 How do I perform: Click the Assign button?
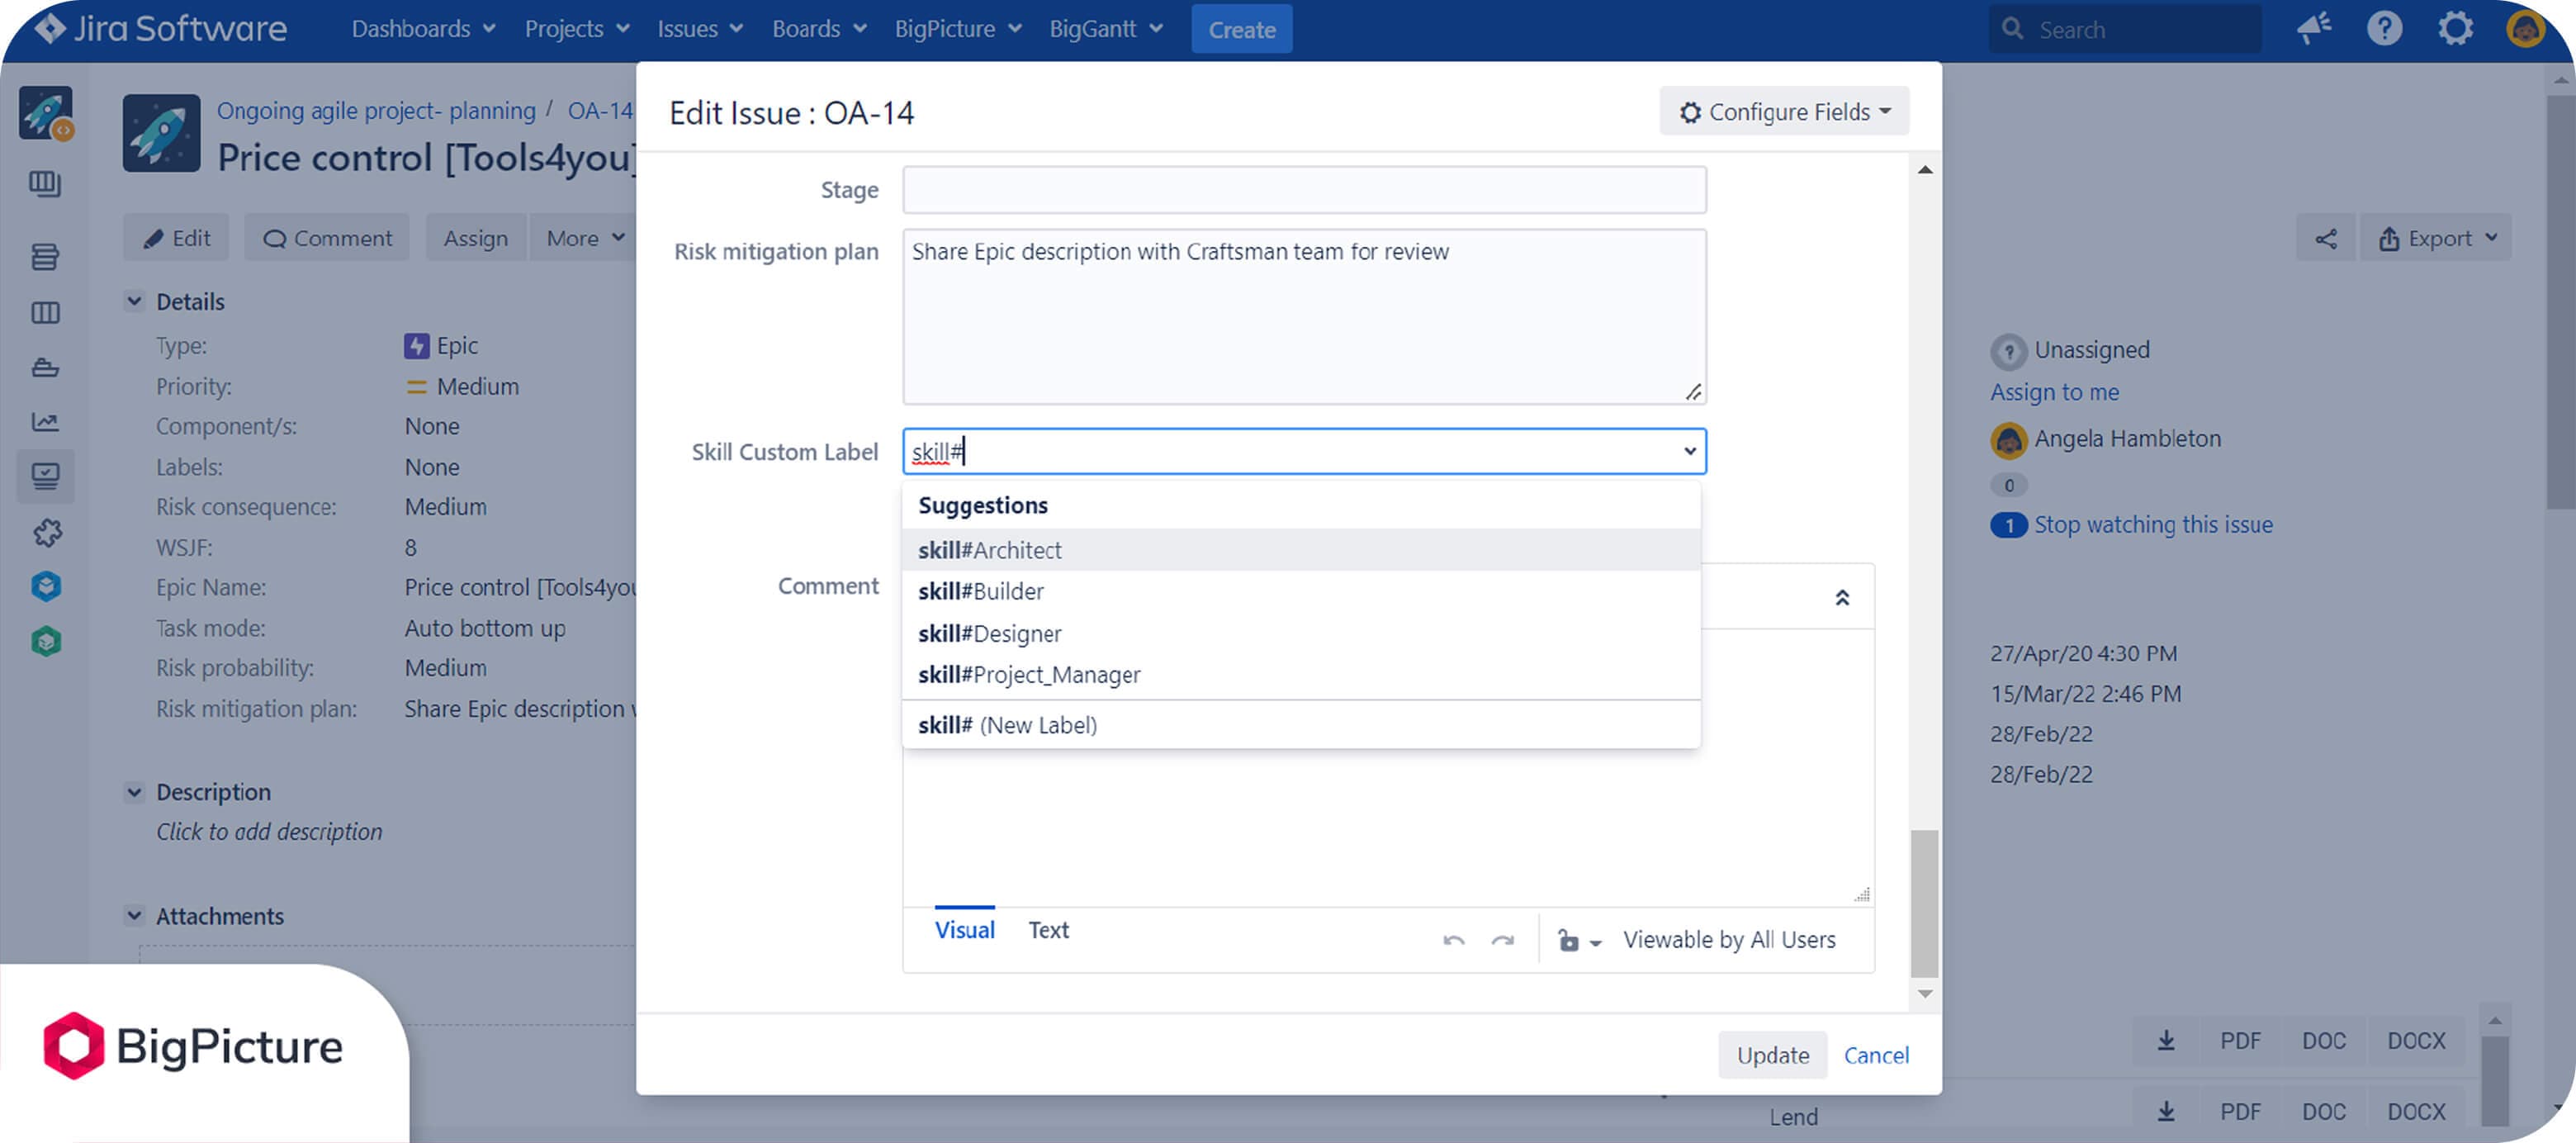[476, 238]
